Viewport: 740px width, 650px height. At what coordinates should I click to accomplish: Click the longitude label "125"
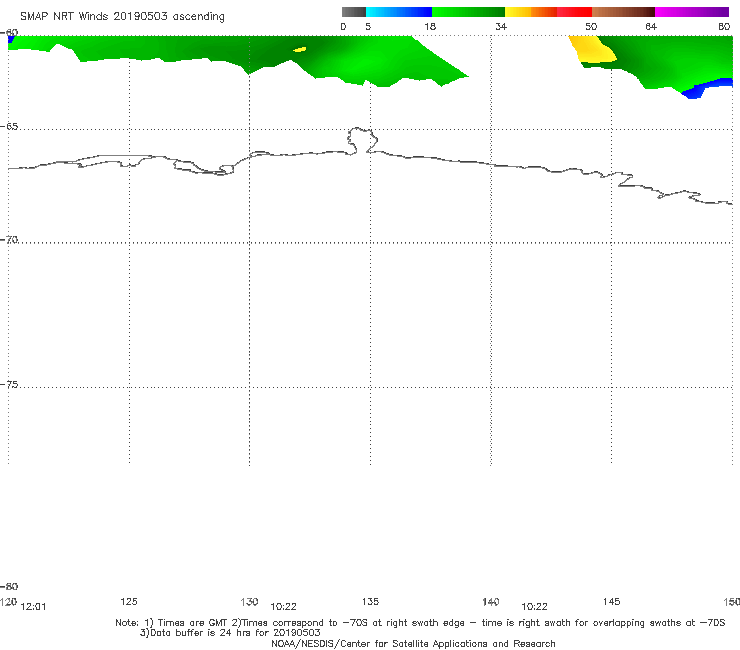(x=129, y=601)
